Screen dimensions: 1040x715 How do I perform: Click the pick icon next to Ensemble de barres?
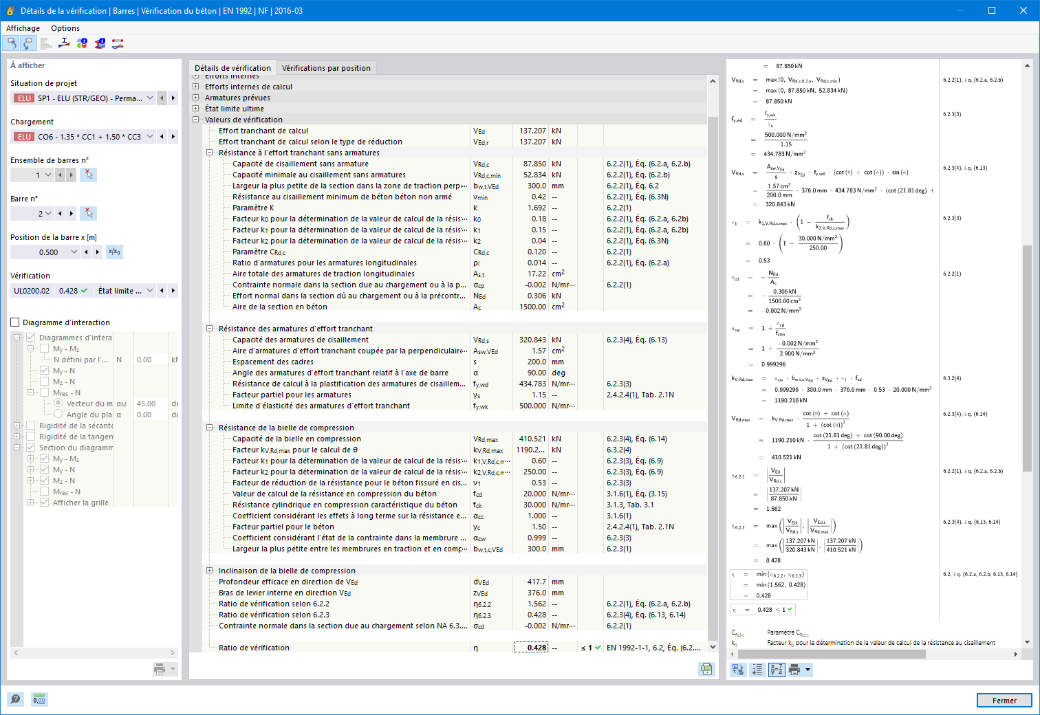[88, 175]
